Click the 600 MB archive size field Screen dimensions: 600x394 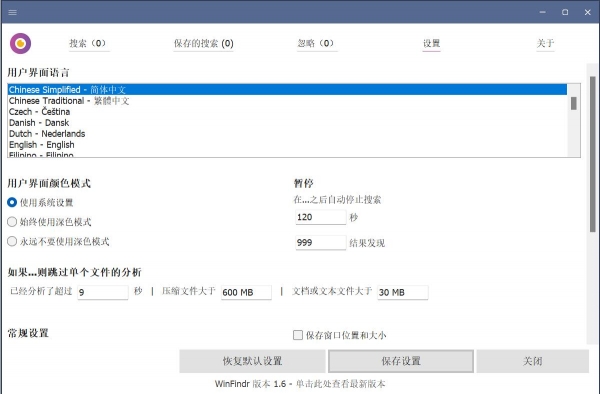pos(246,292)
